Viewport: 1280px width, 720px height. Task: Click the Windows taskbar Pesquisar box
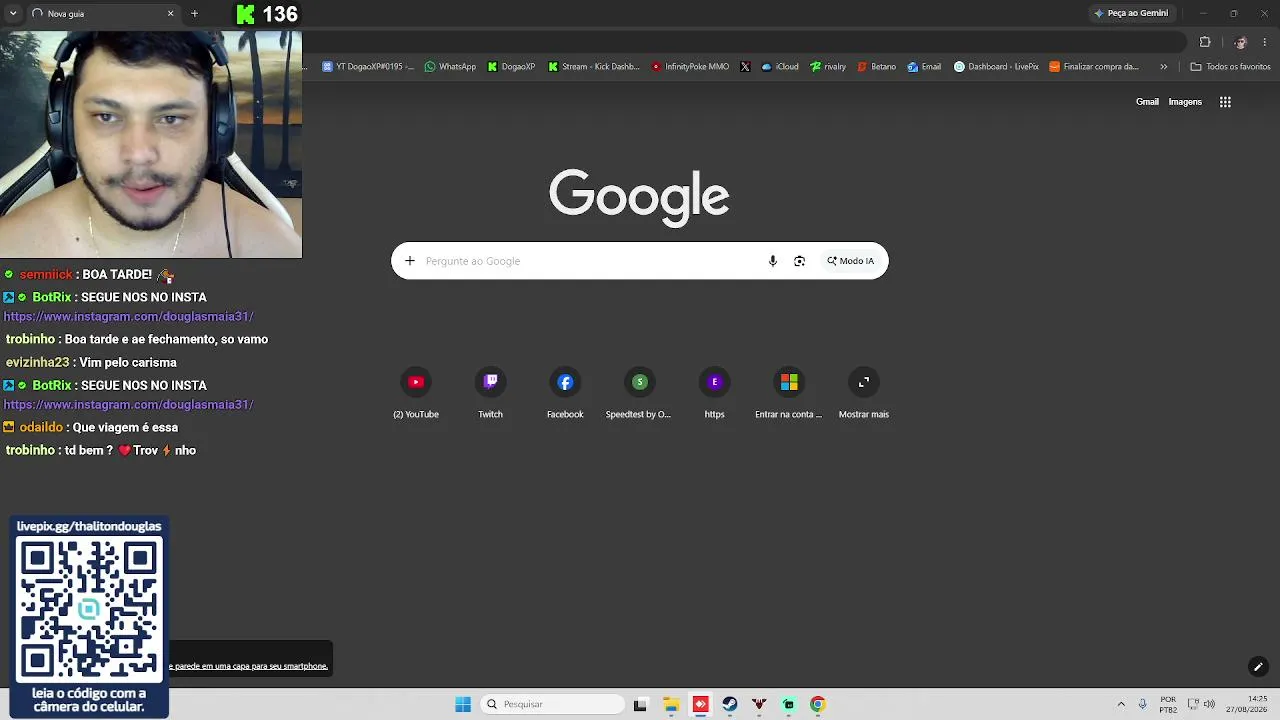tap(553, 704)
